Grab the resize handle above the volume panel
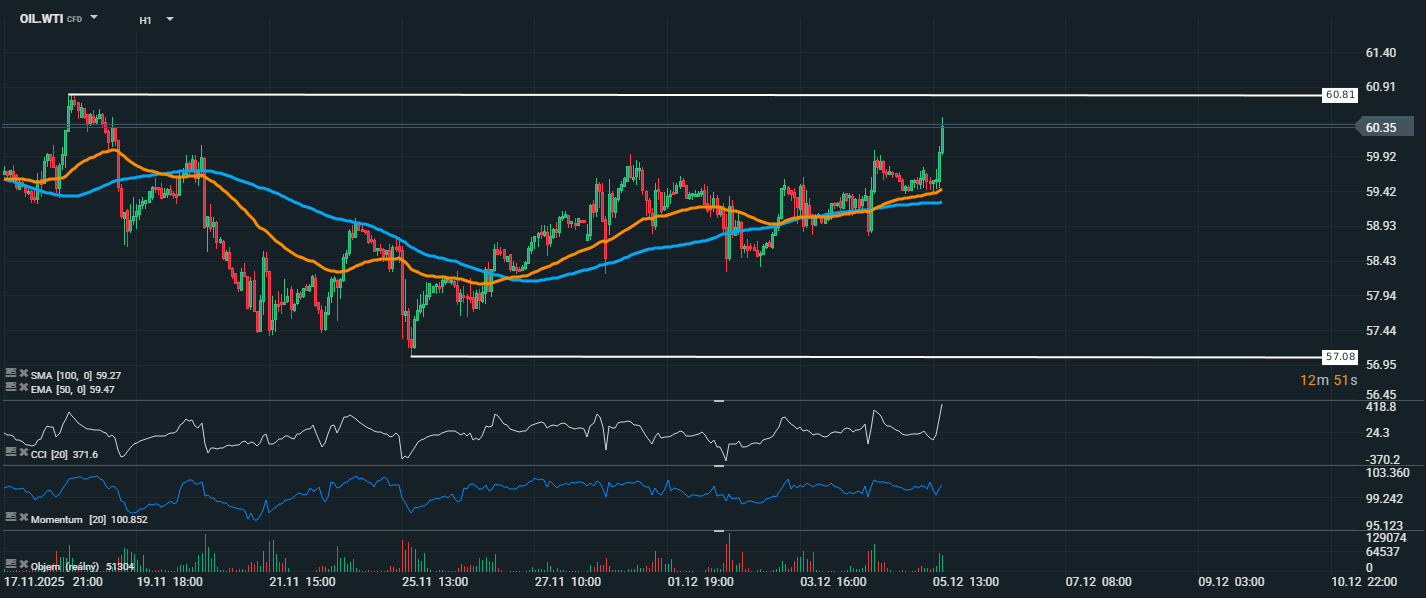Image resolution: width=1426 pixels, height=598 pixels. tap(718, 531)
